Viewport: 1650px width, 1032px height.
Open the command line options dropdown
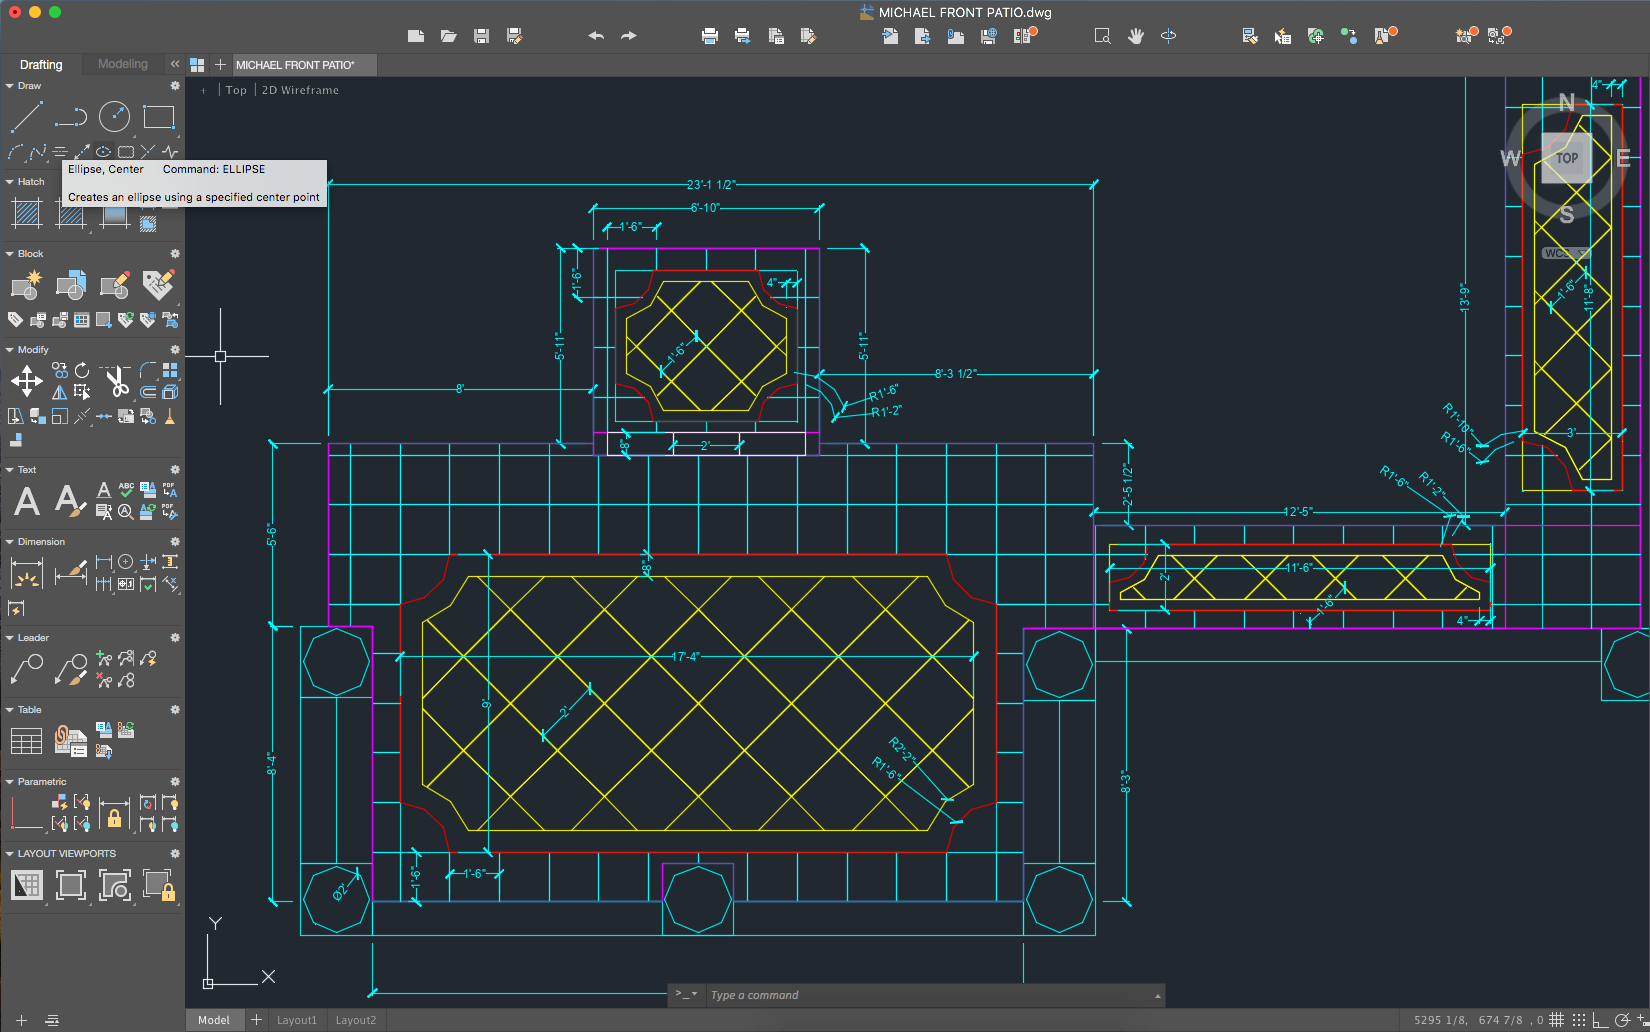click(x=686, y=994)
